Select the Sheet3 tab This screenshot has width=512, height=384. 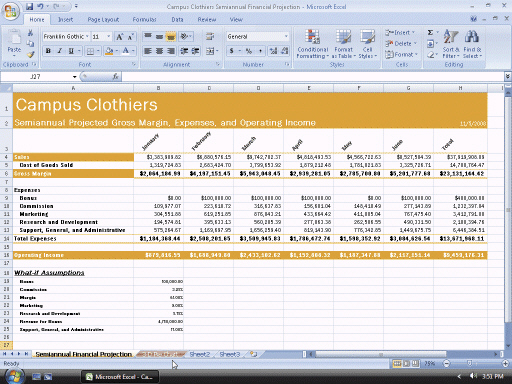pos(230,354)
